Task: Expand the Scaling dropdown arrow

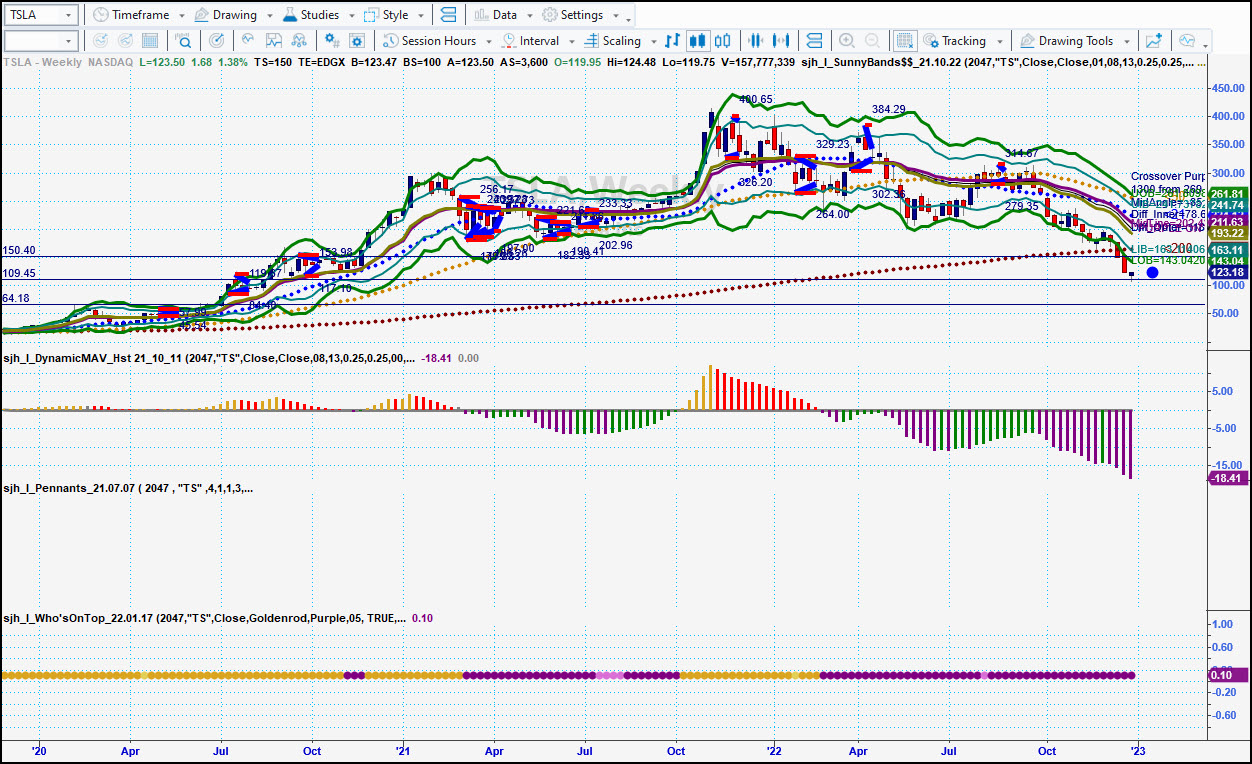Action: tap(654, 41)
